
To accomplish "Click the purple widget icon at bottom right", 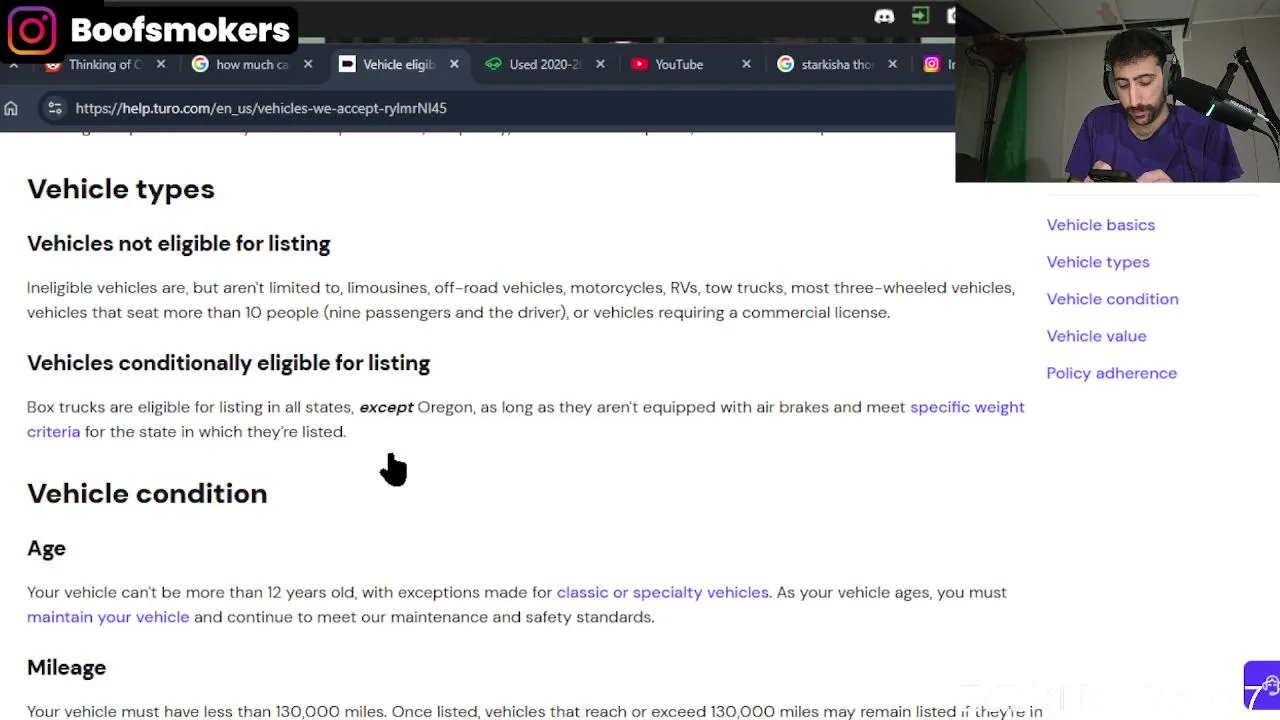I will tap(1262, 686).
